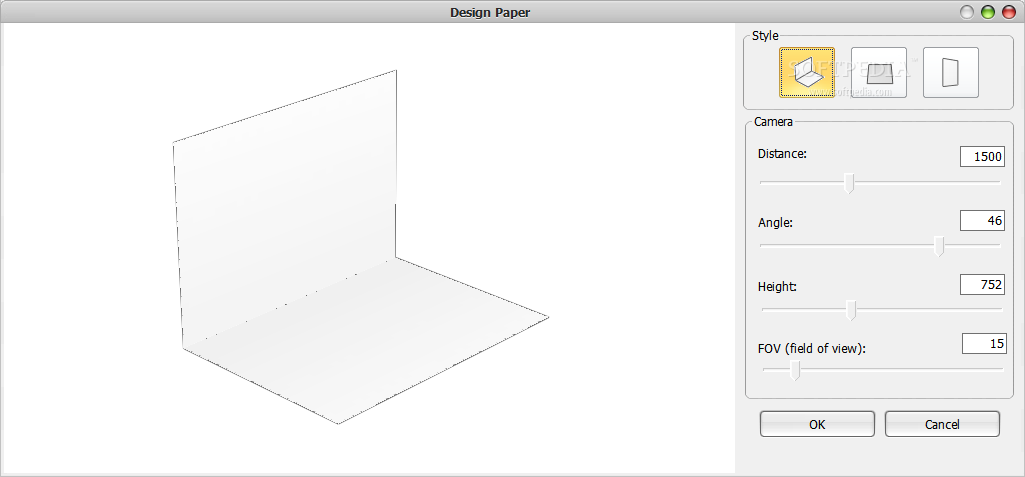Maximize window with the green button

(988, 12)
